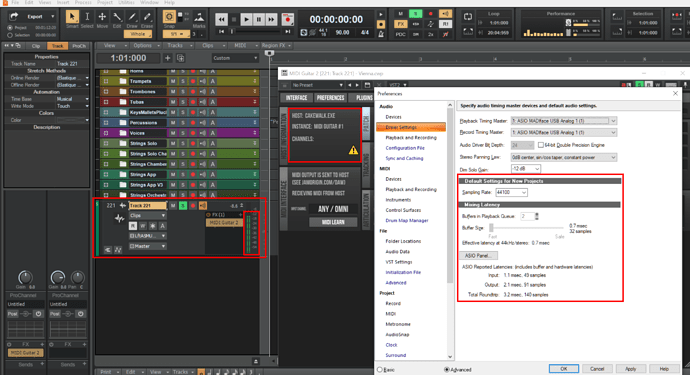Open the Tracks menu in the track view
This screenshot has height=375, width=690.
175,45
